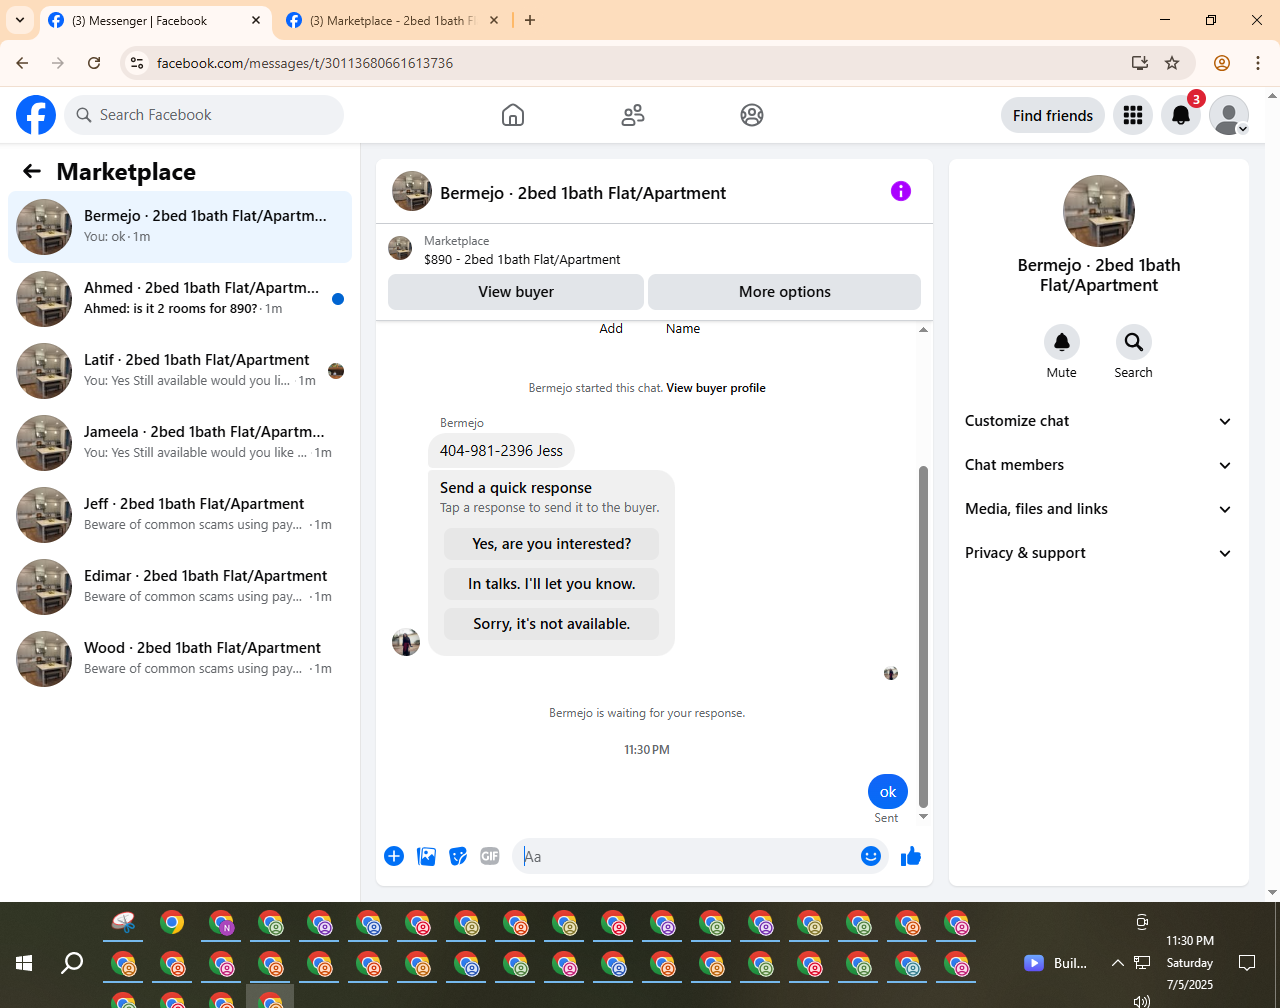Send quick response 'Yes, are you interested?'
Image resolution: width=1280 pixels, height=1008 pixels.
coord(552,544)
